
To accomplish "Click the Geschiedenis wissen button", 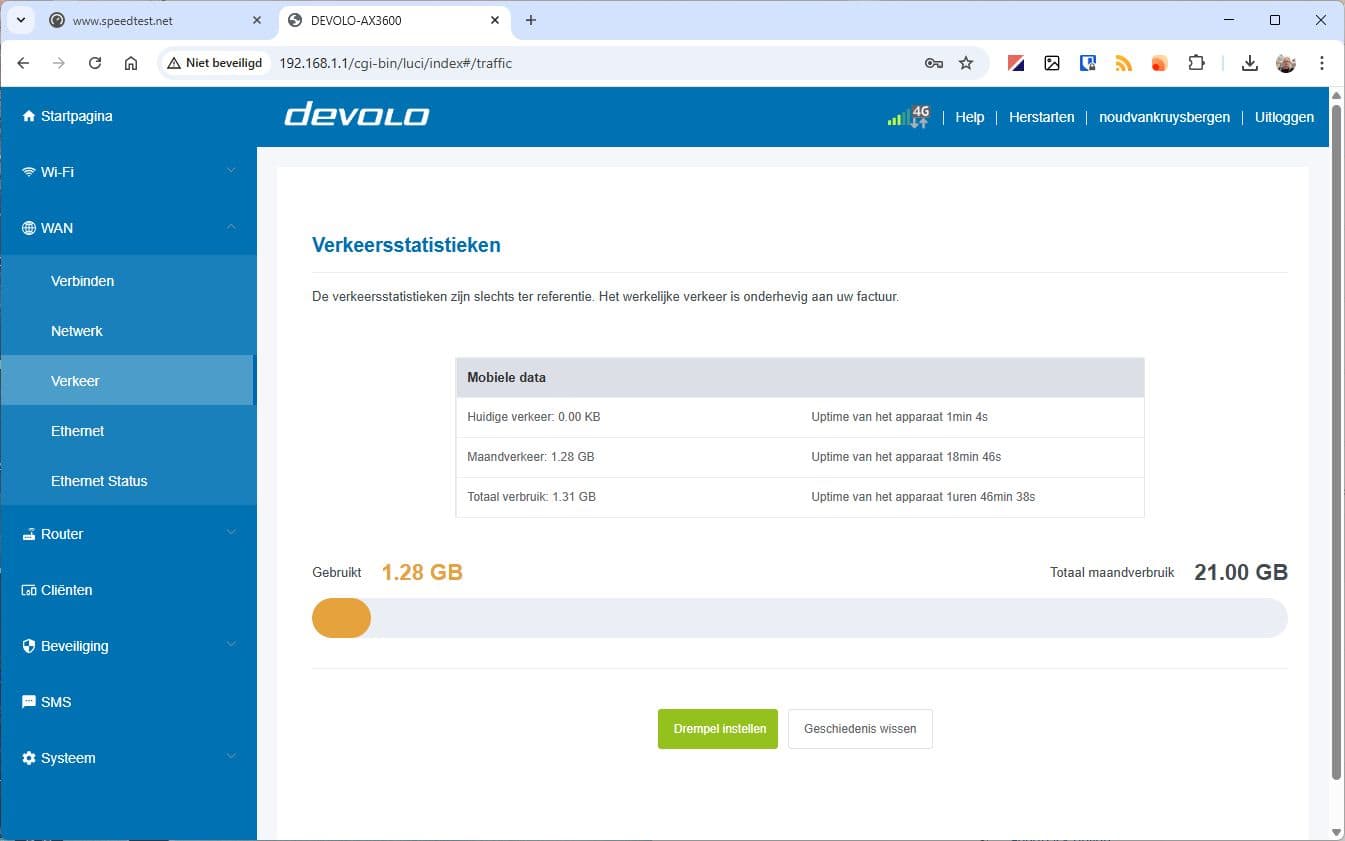I will tap(860, 729).
